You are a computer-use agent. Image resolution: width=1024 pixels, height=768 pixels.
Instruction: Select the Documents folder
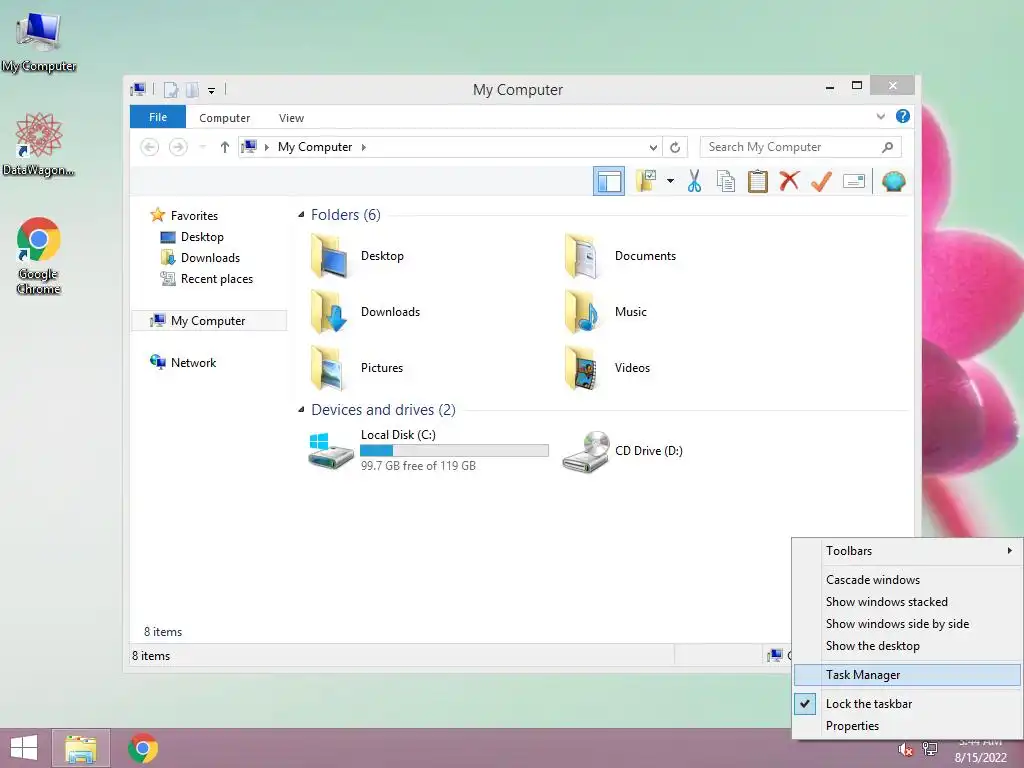click(x=619, y=256)
